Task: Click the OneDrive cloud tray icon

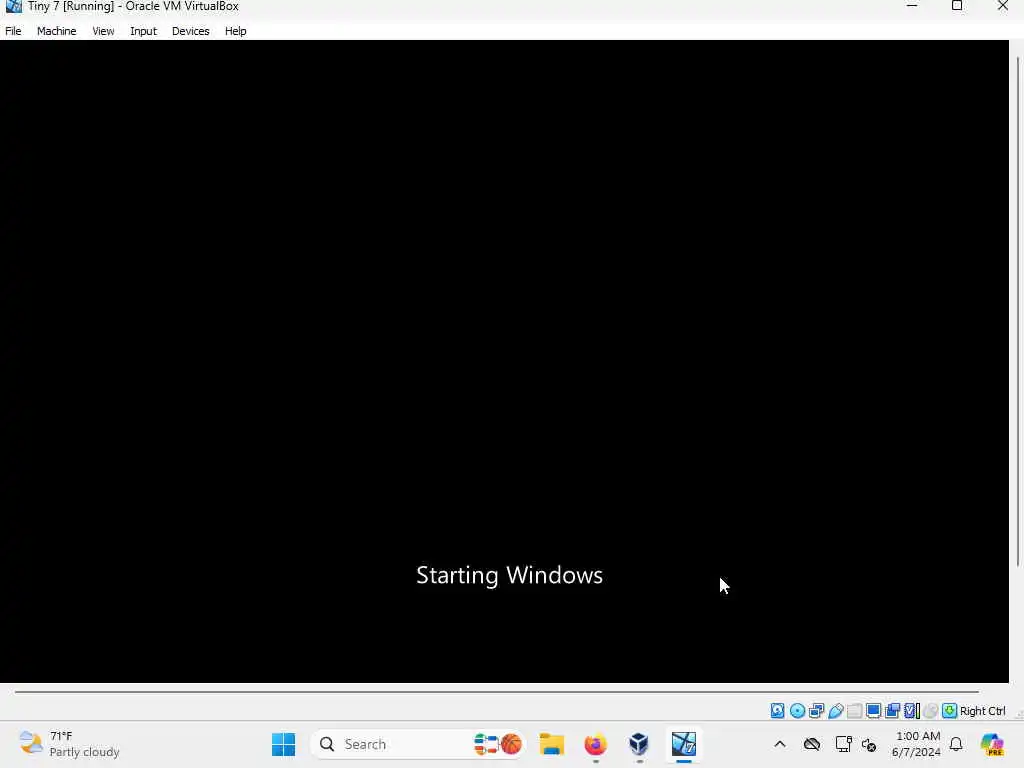Action: [x=812, y=744]
